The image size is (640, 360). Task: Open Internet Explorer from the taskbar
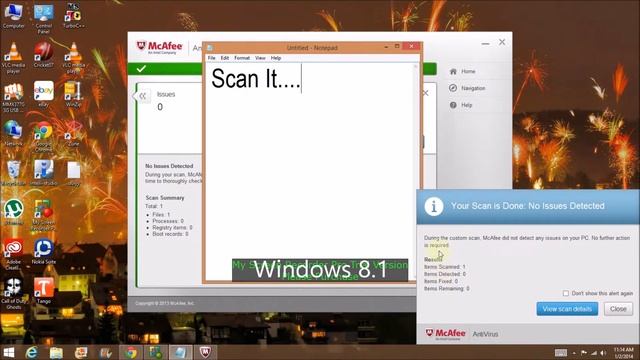pos(31,352)
